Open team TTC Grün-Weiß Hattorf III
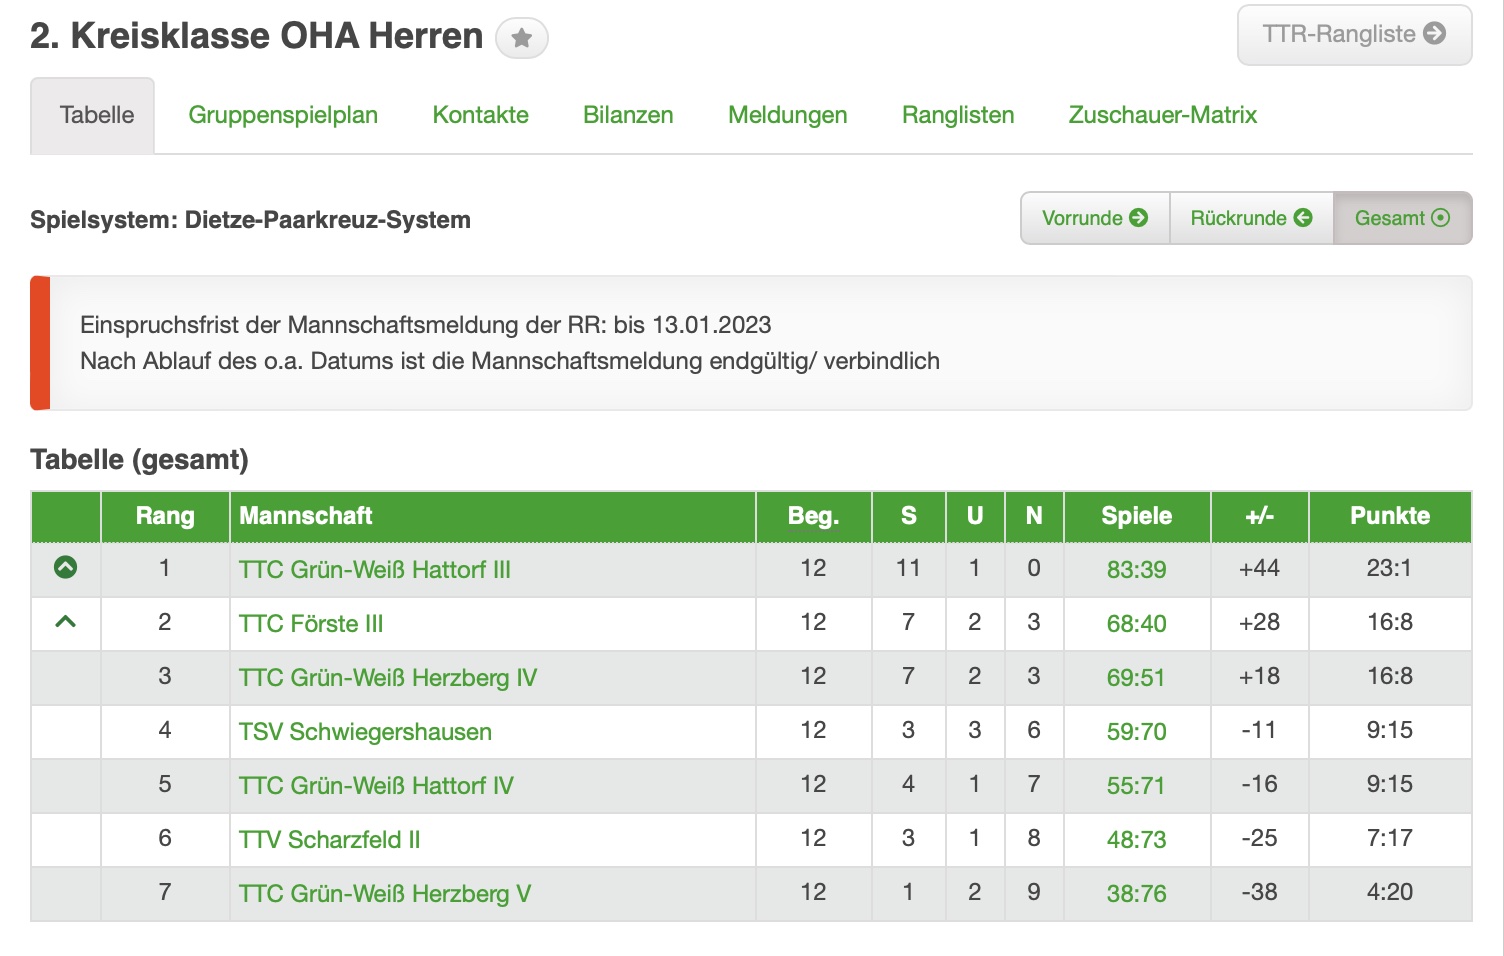This screenshot has width=1504, height=956. [x=375, y=570]
